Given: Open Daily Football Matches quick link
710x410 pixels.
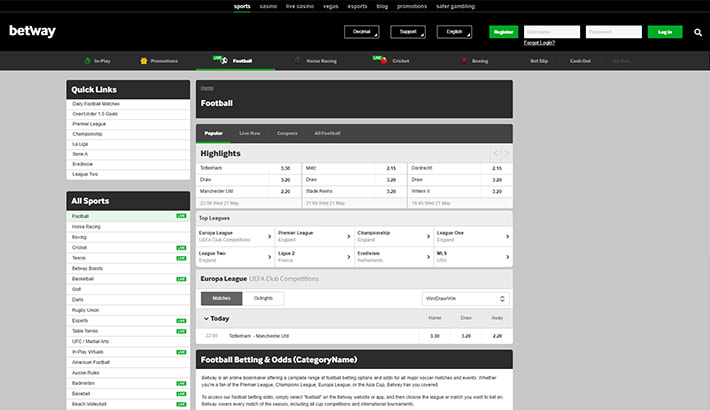Looking at the screenshot, I should pyautogui.click(x=96, y=104).
